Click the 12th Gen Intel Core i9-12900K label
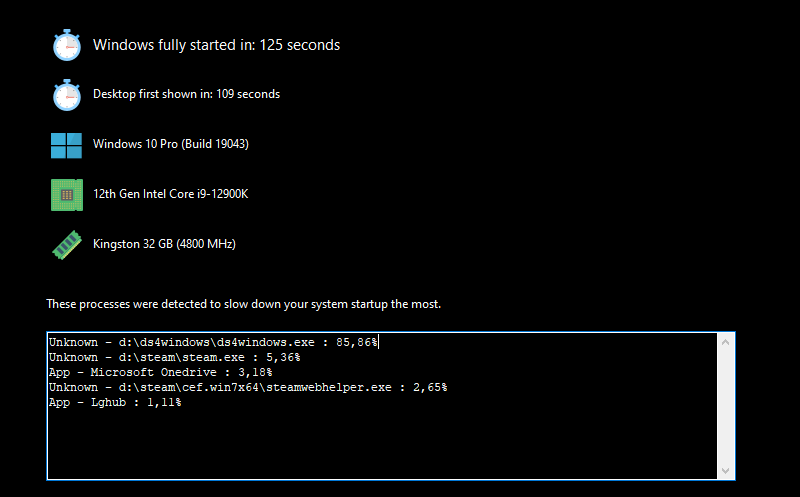 [x=170, y=194]
